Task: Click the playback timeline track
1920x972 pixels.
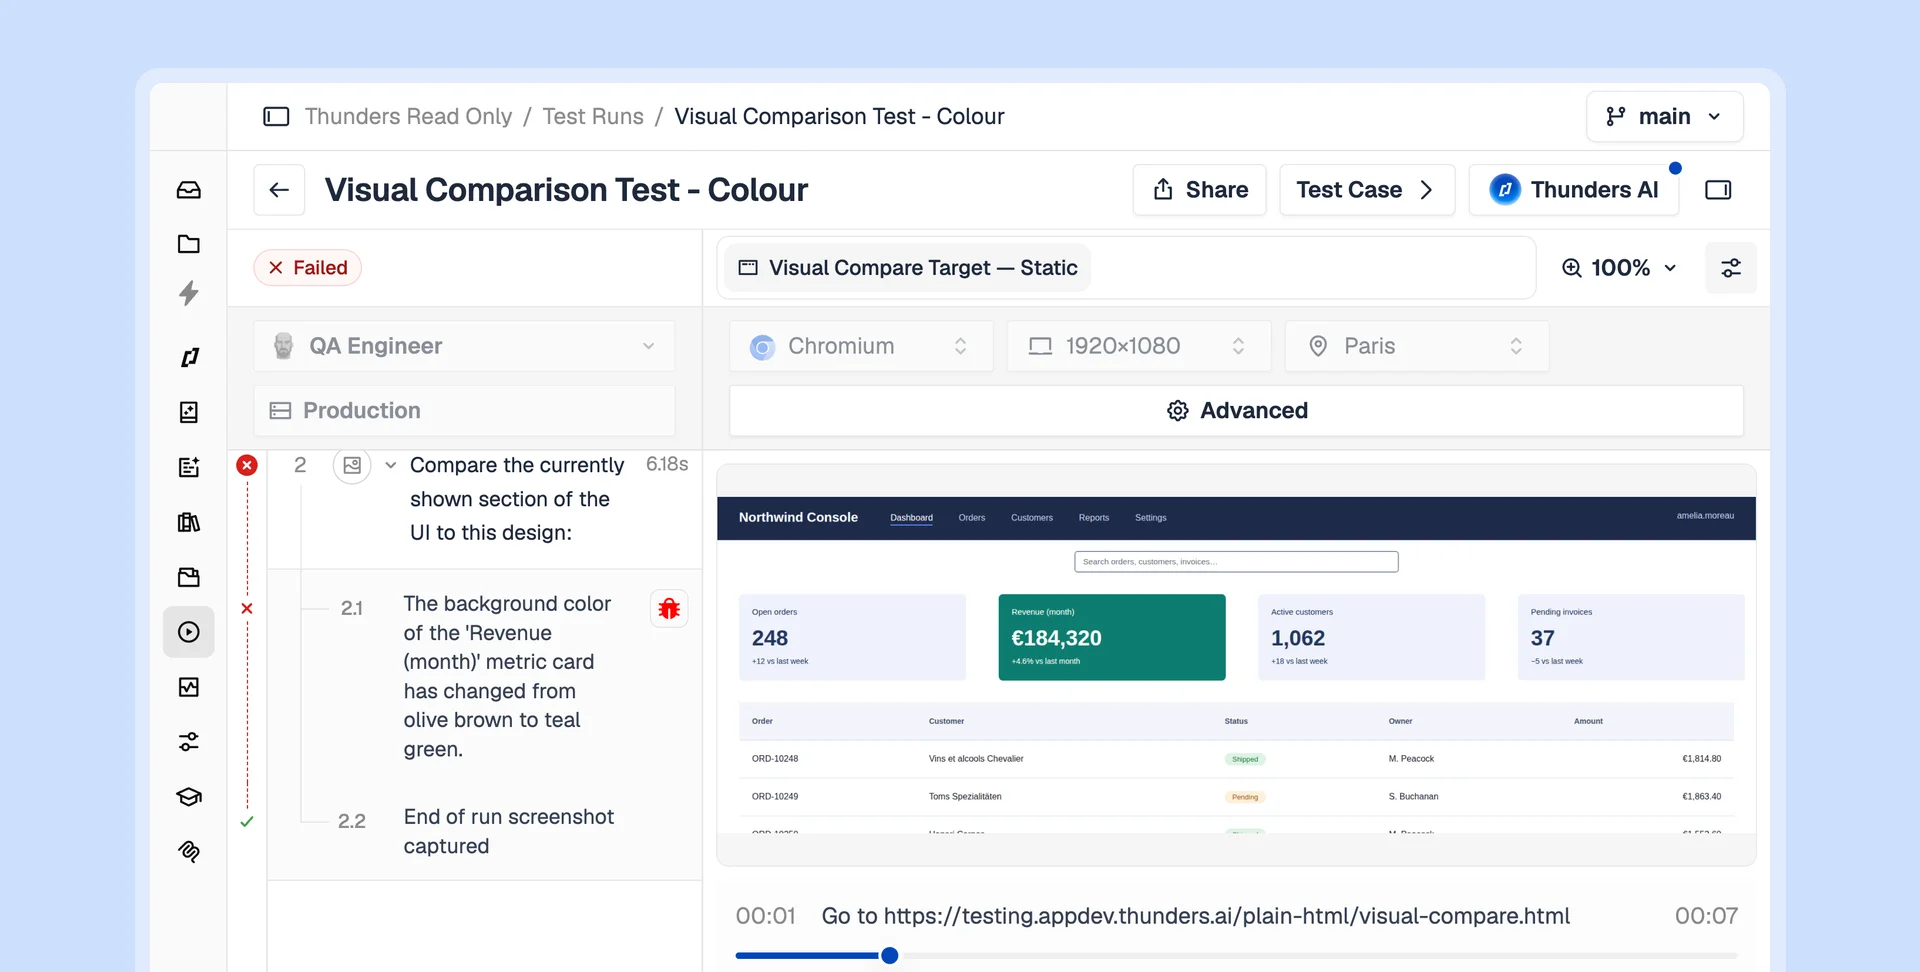Action: (x=1237, y=956)
